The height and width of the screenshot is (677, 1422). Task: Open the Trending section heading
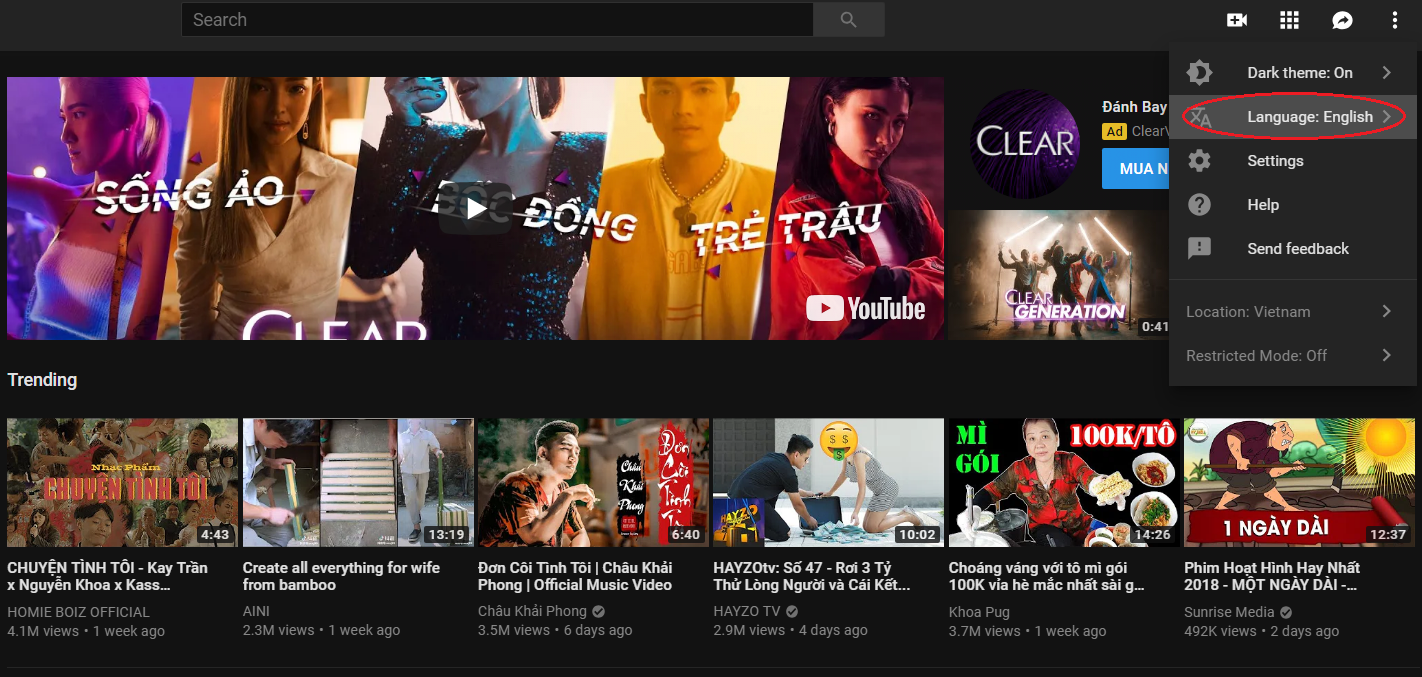pyautogui.click(x=42, y=380)
